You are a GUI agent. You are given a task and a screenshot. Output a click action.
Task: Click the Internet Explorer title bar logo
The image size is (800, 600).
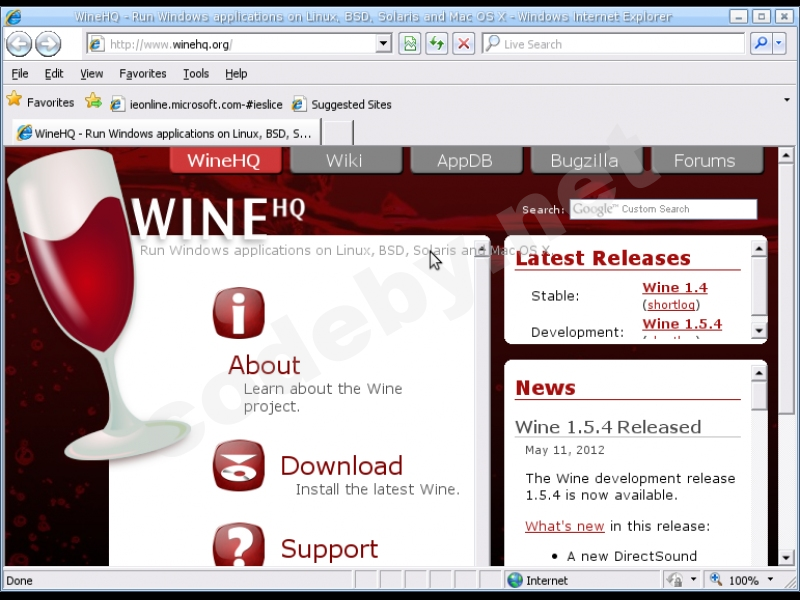click(x=13, y=17)
